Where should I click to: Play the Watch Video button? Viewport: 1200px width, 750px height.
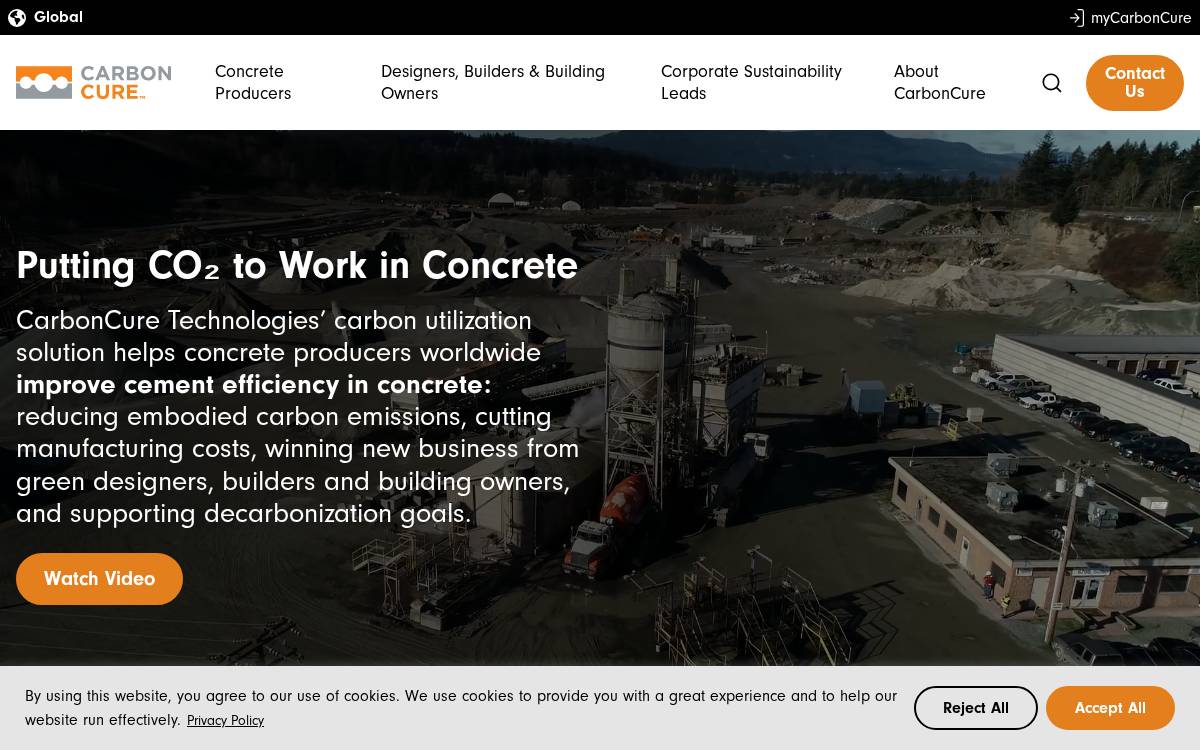[99, 579]
